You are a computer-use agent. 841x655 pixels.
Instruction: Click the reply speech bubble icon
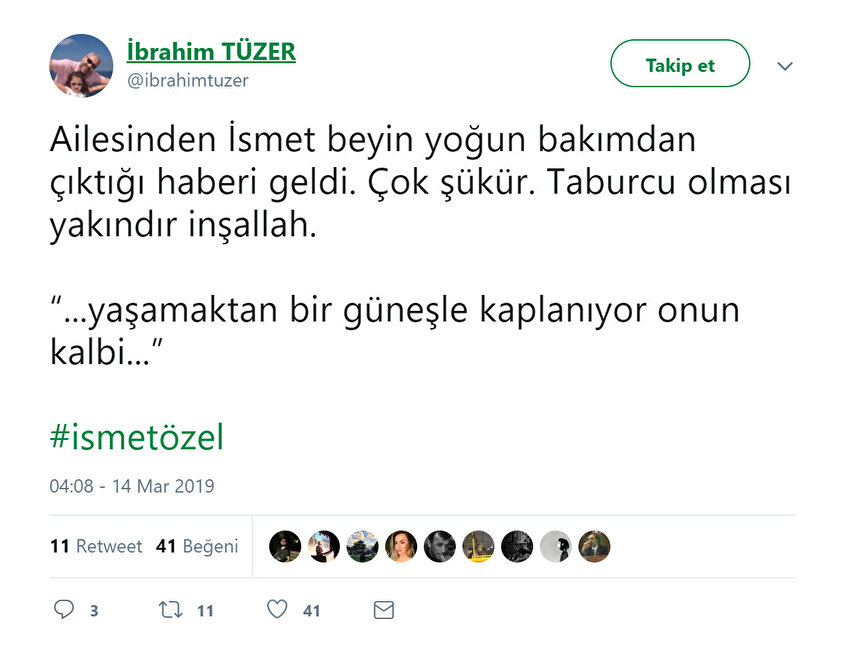pyautogui.click(x=63, y=609)
